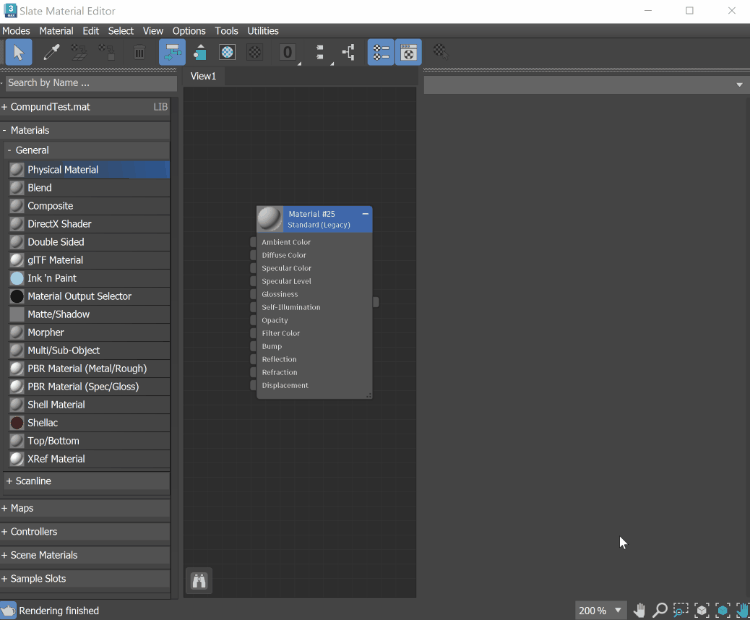
Task: Select the Composite material entry
Action: [89, 206]
